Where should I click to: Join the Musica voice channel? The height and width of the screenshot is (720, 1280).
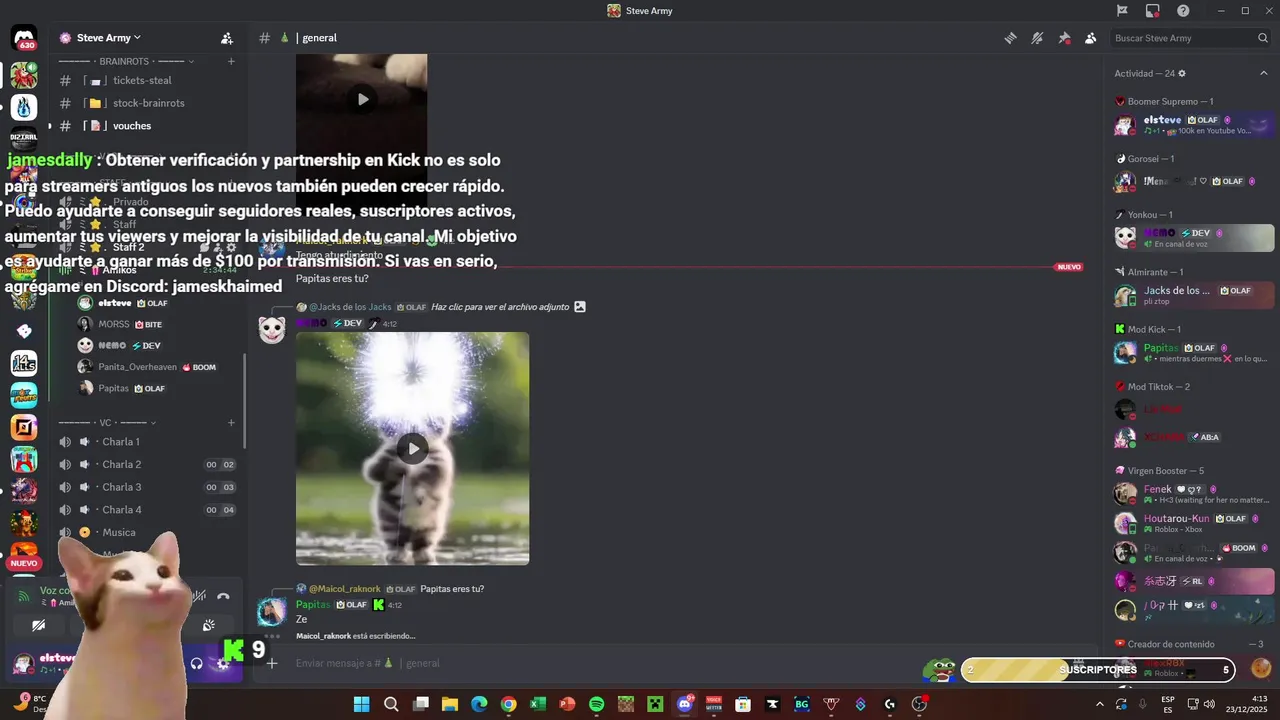tap(119, 533)
